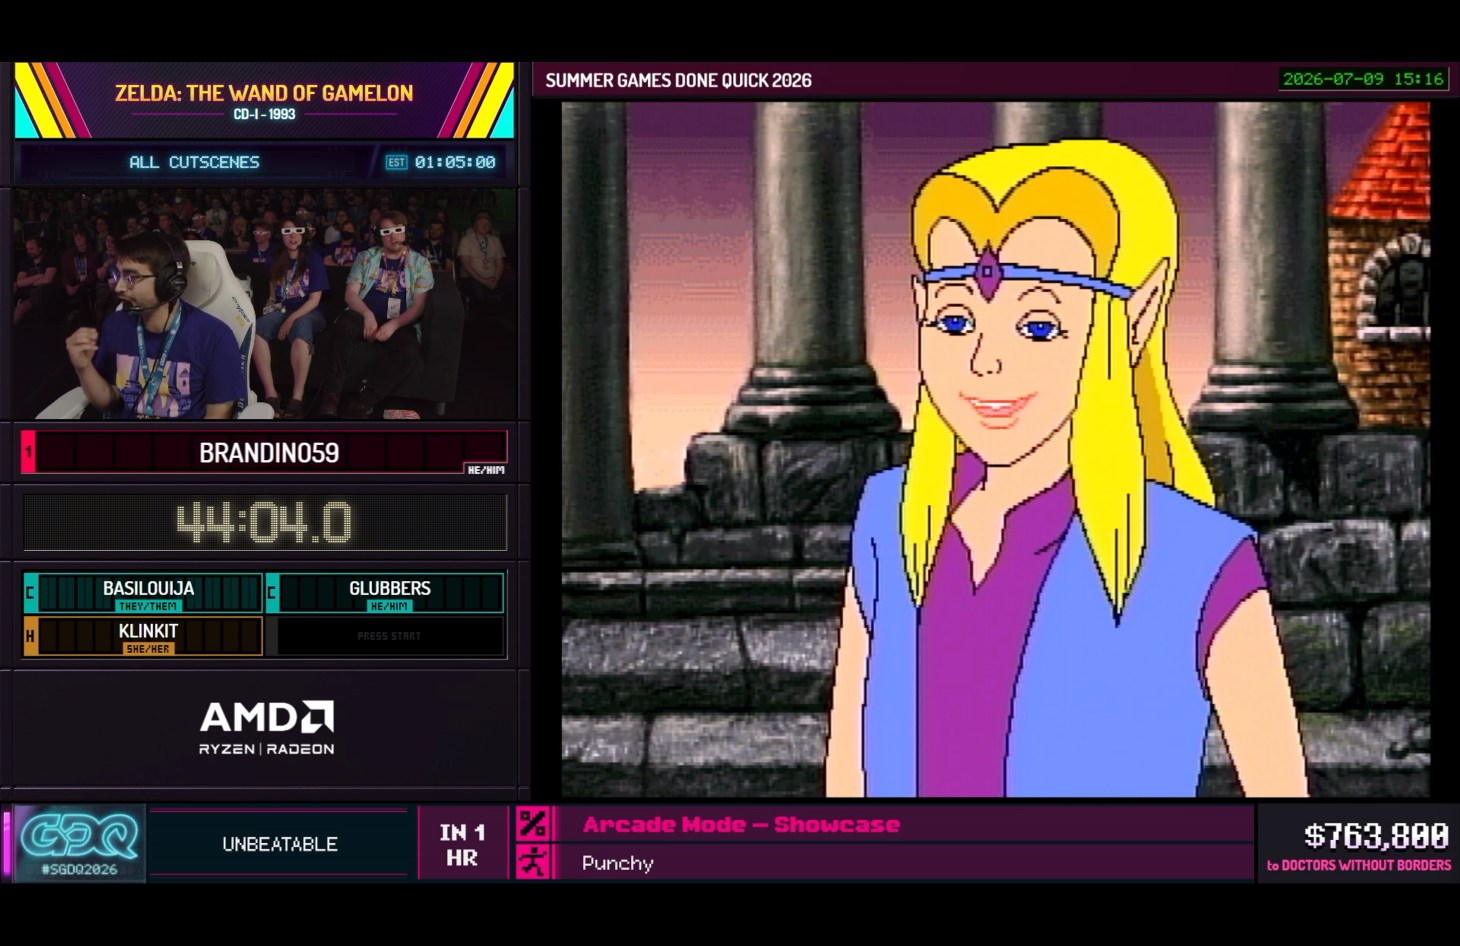Click the '#SGDQ2026' hashtag under the logo
Viewport: 1460px width, 946px height.
click(80, 869)
